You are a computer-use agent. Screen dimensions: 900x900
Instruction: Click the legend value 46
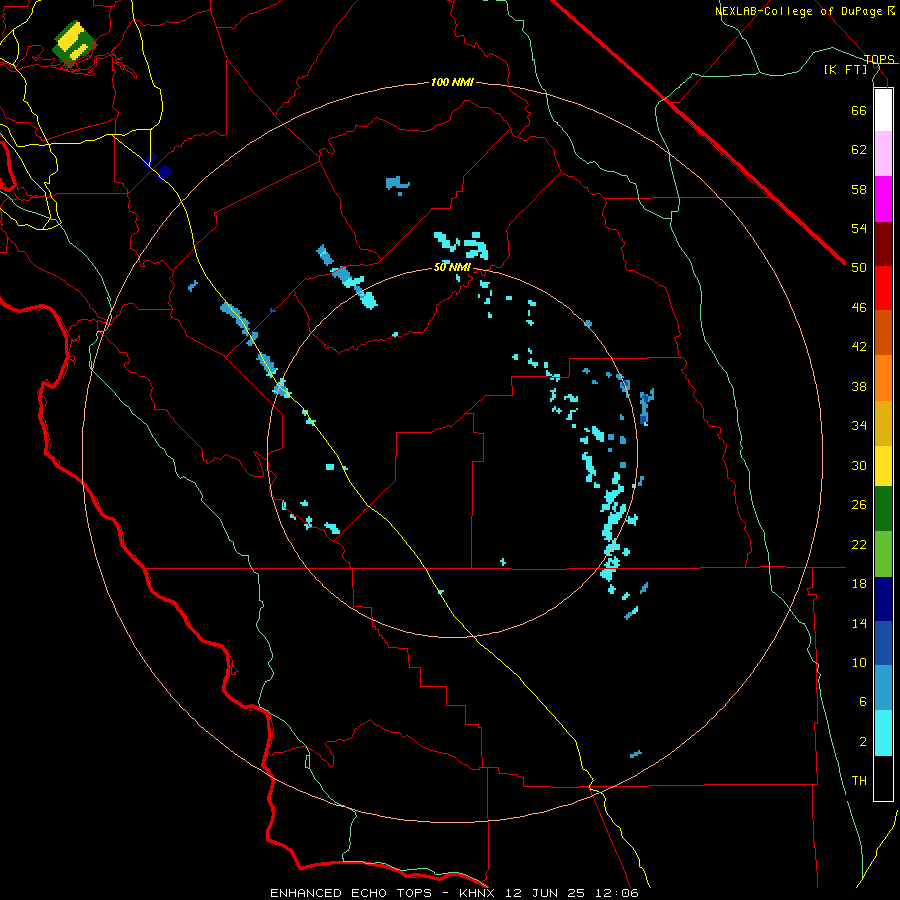(x=859, y=308)
